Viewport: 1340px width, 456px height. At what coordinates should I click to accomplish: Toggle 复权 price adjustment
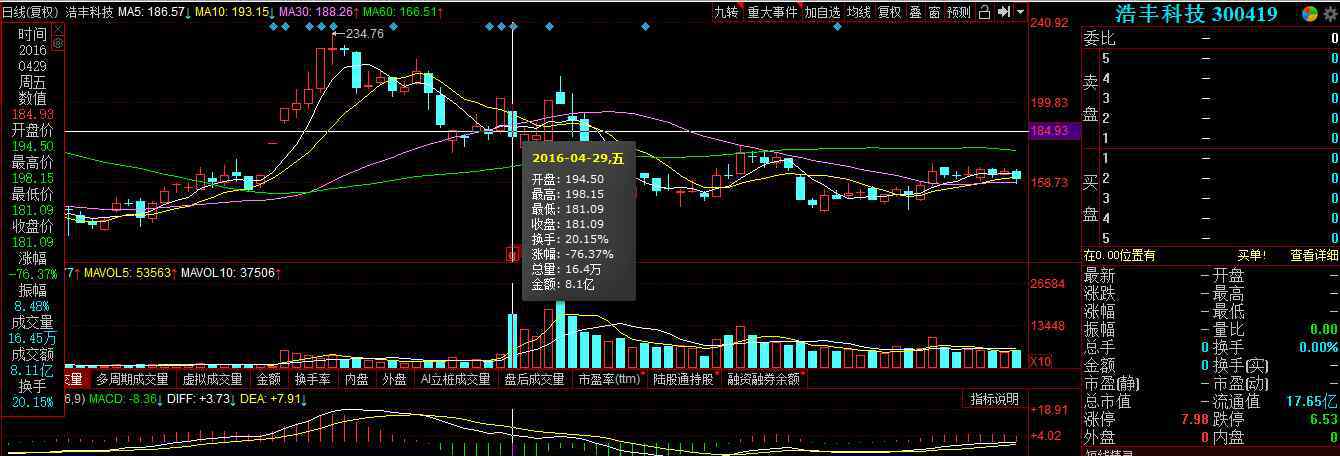tap(889, 12)
